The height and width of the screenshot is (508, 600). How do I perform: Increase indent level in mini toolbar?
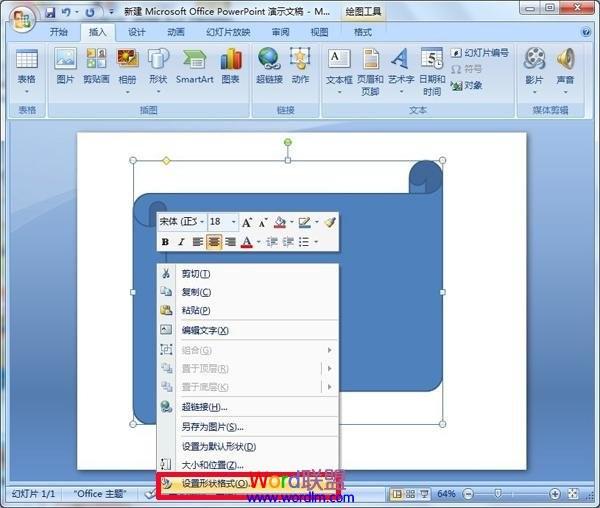pos(288,242)
